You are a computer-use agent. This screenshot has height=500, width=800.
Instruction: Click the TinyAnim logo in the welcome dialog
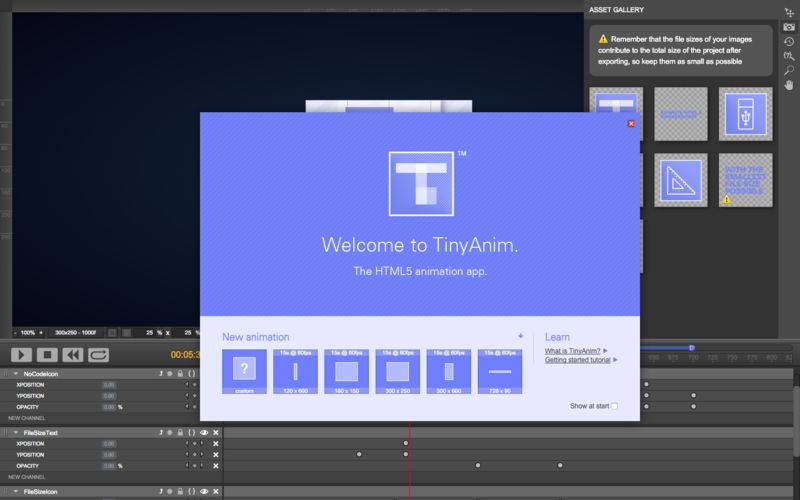[421, 184]
